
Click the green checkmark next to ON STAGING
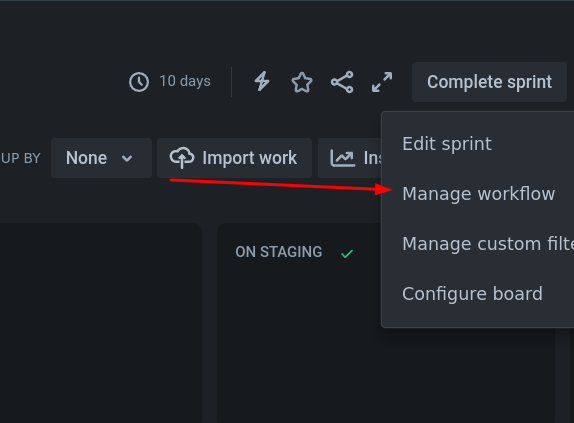(347, 254)
